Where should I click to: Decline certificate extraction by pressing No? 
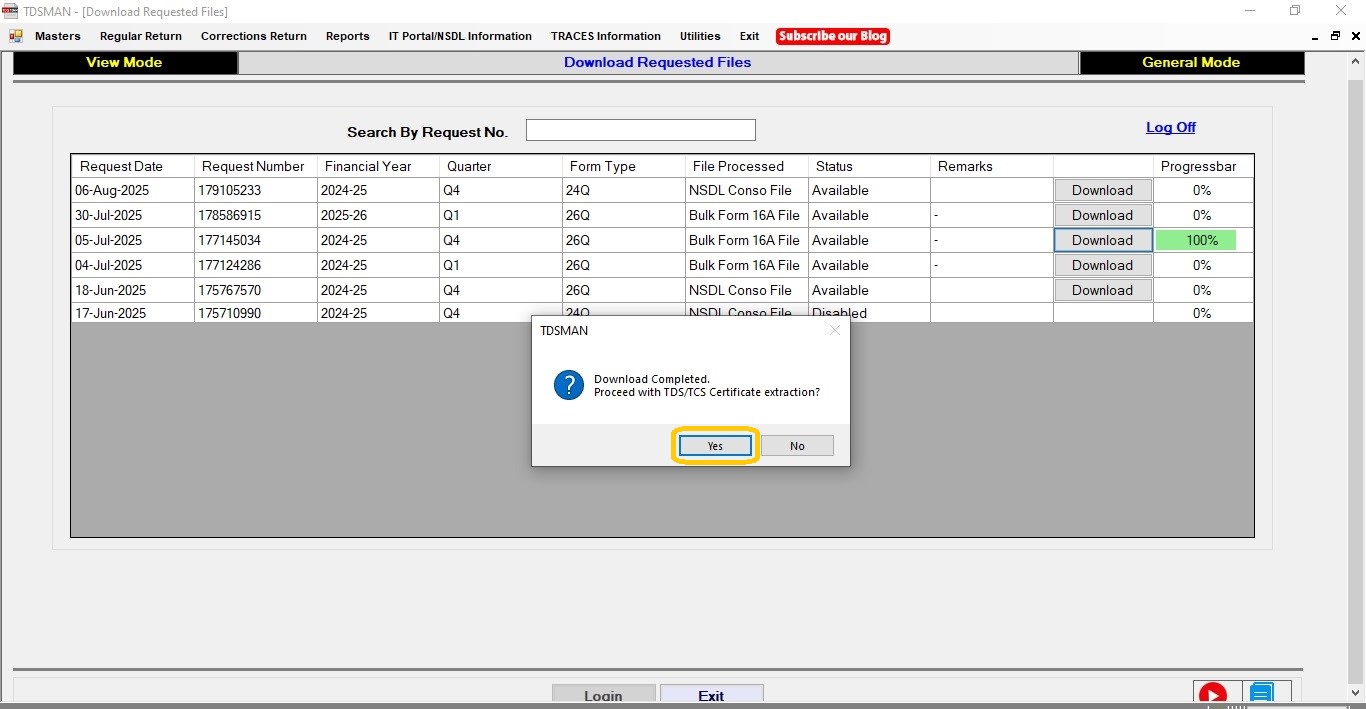pos(797,446)
